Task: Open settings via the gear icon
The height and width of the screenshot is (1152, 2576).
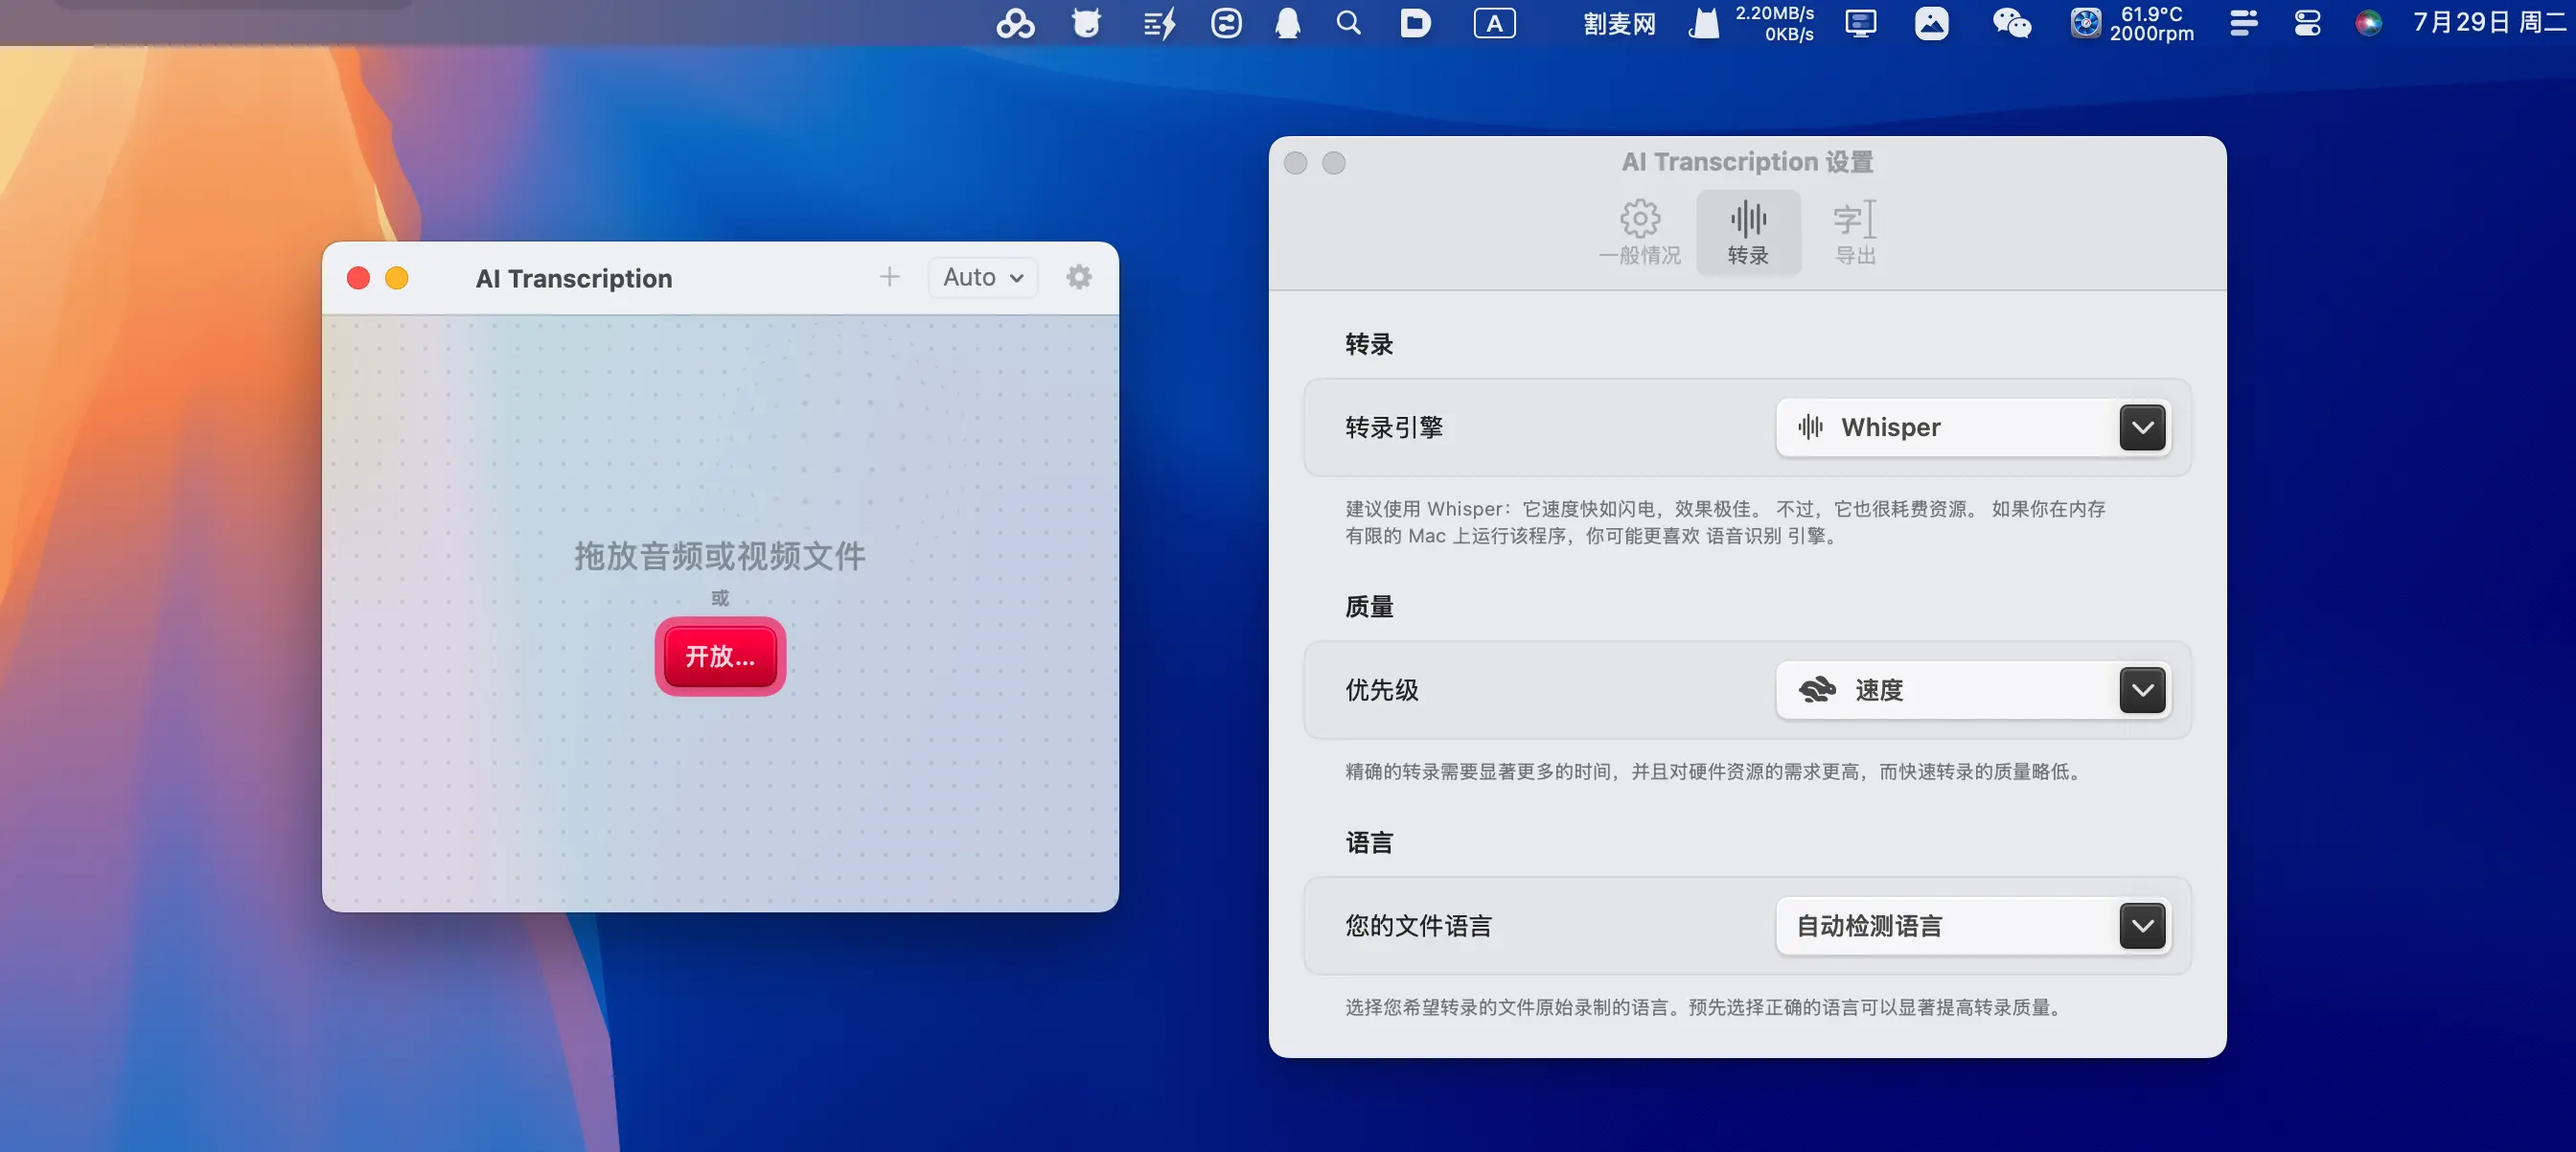Action: 1078,277
